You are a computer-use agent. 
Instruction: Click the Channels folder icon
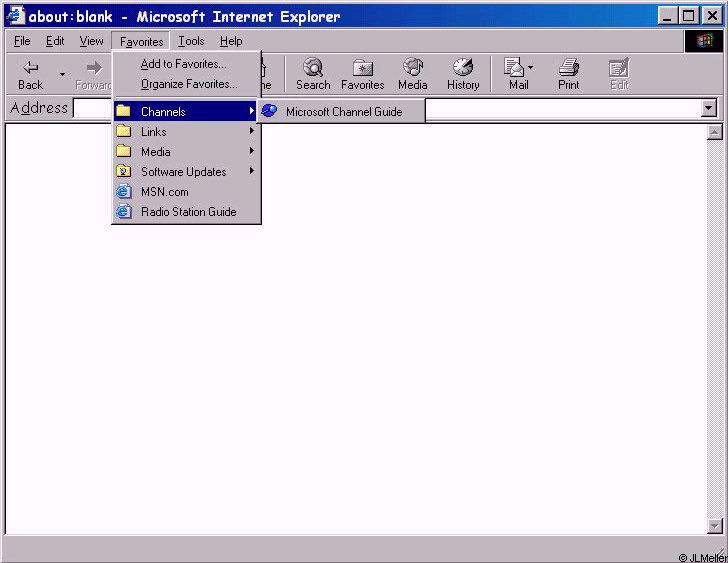(124, 111)
